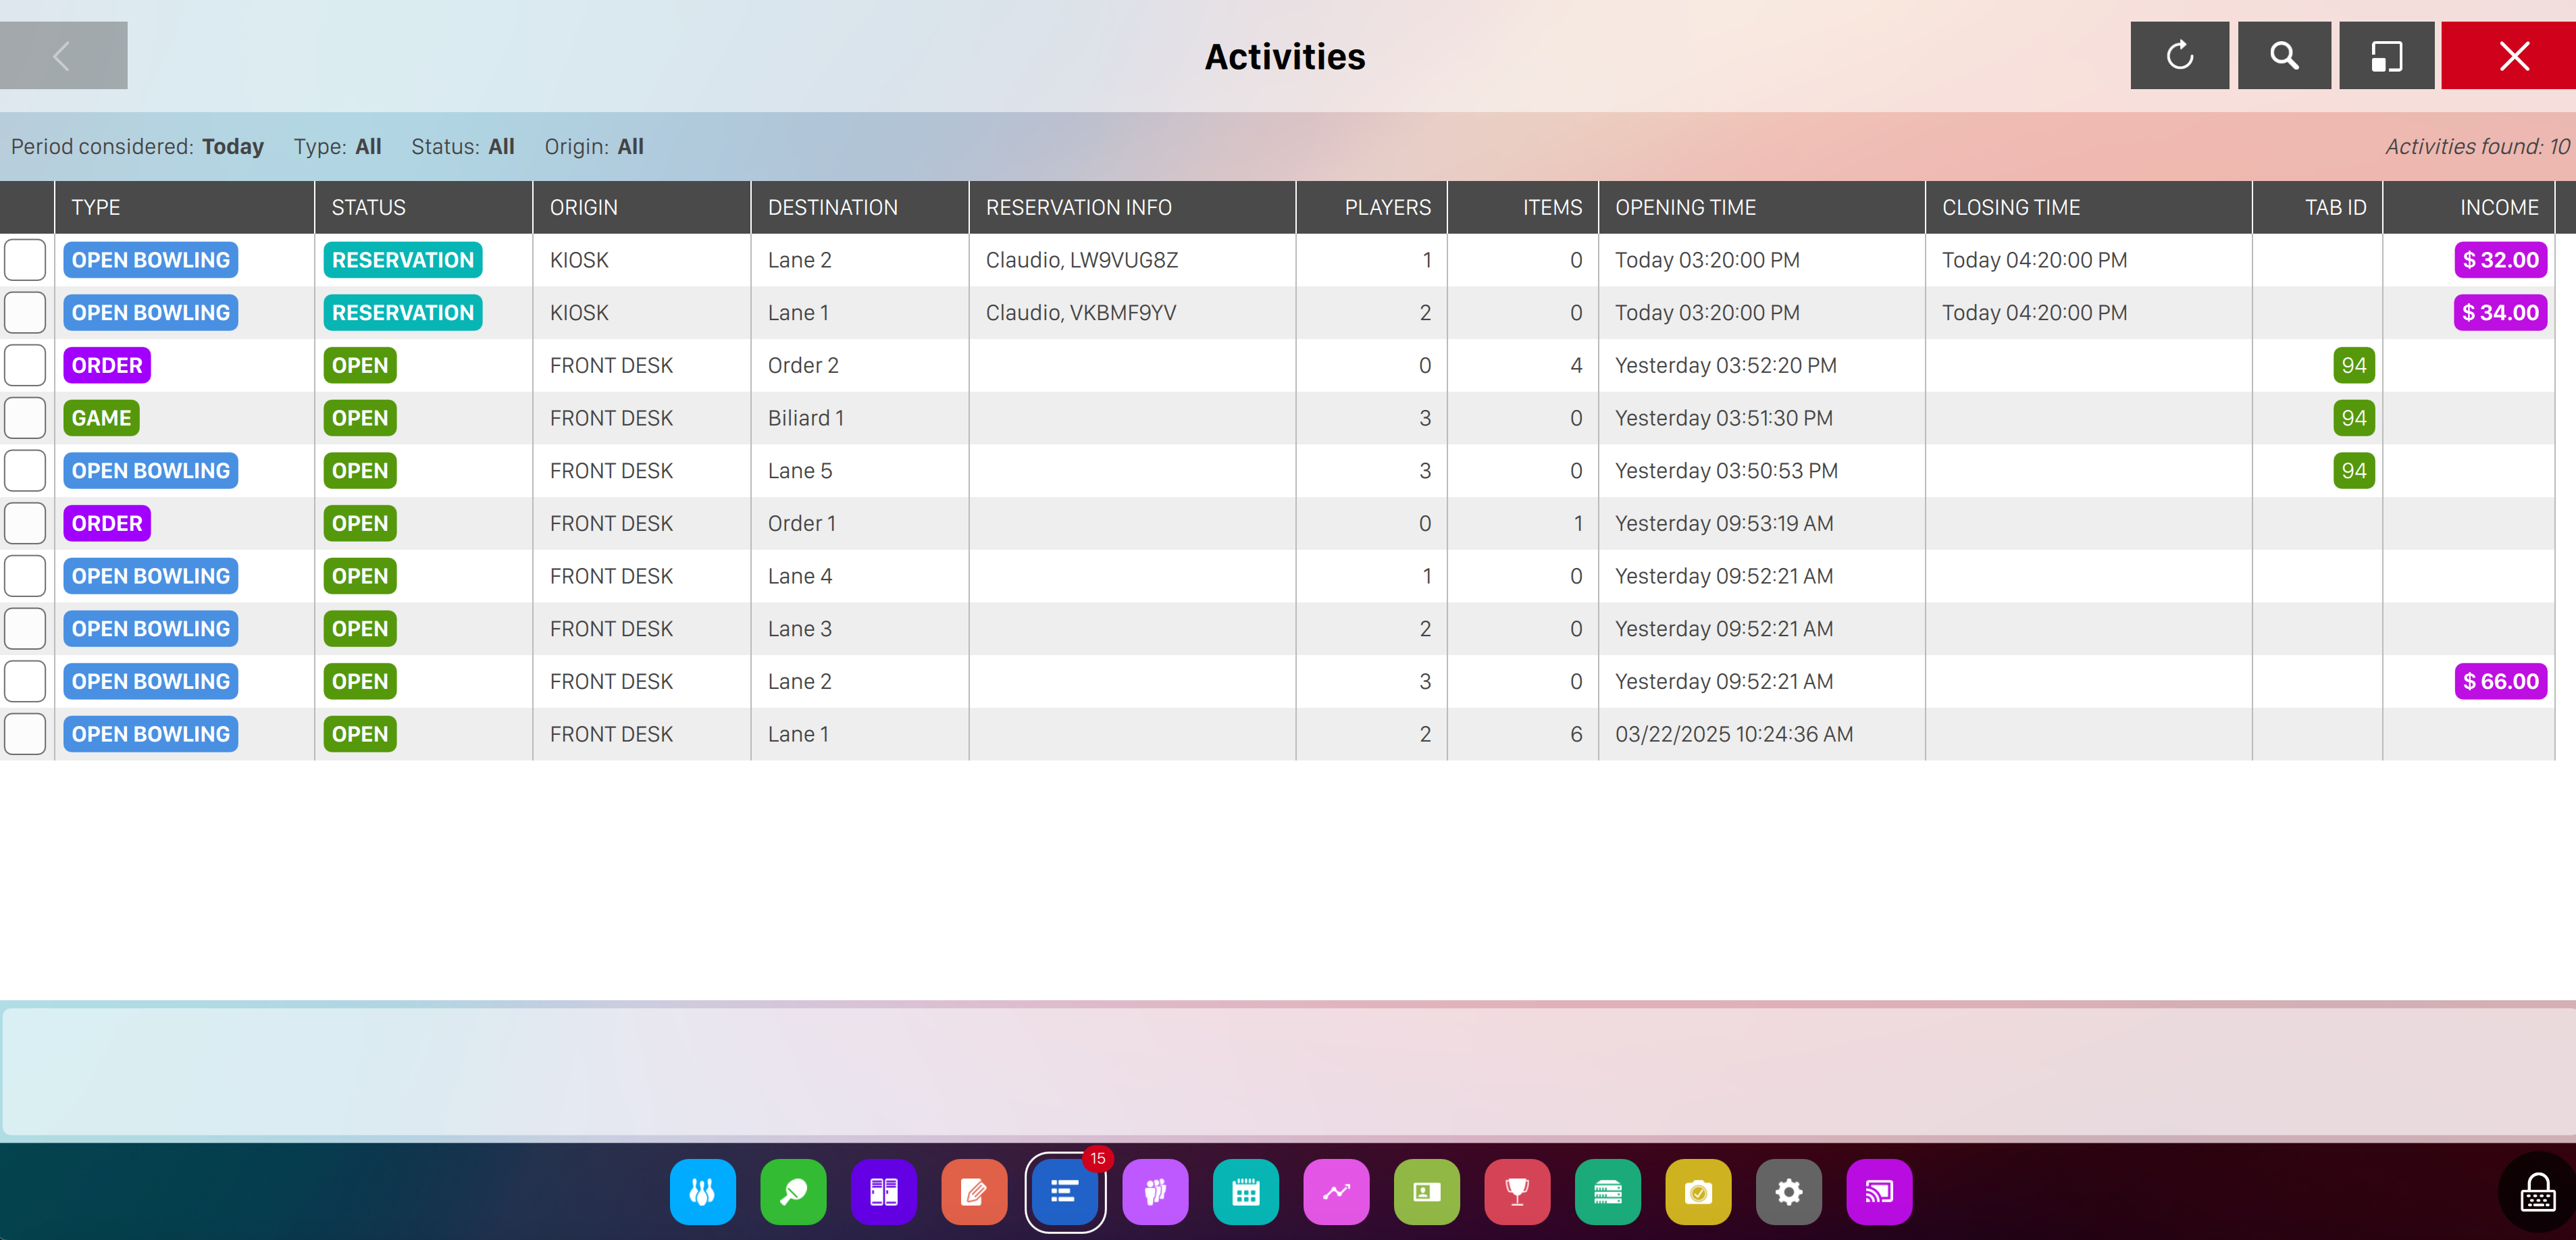Open the bowling pins lanes icon
This screenshot has height=1240, width=2576.
(x=702, y=1191)
